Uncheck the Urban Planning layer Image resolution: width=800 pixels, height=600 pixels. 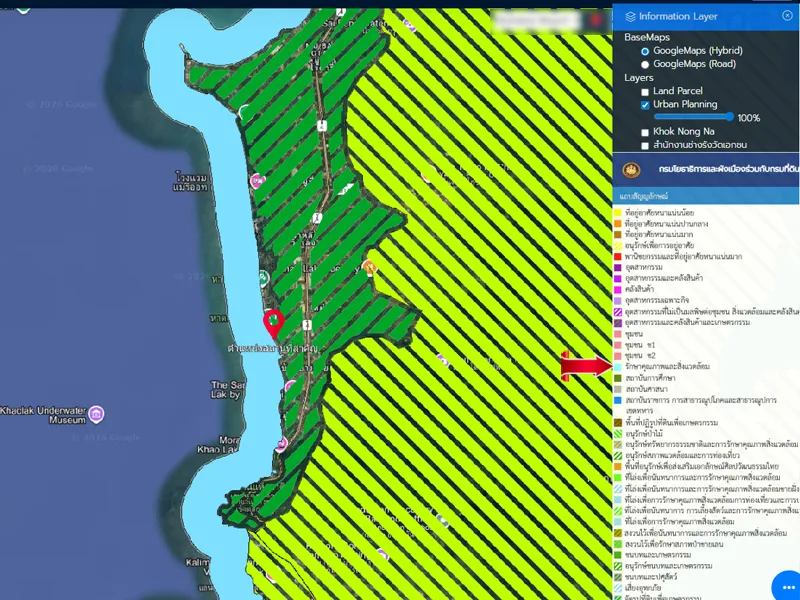[x=645, y=104]
